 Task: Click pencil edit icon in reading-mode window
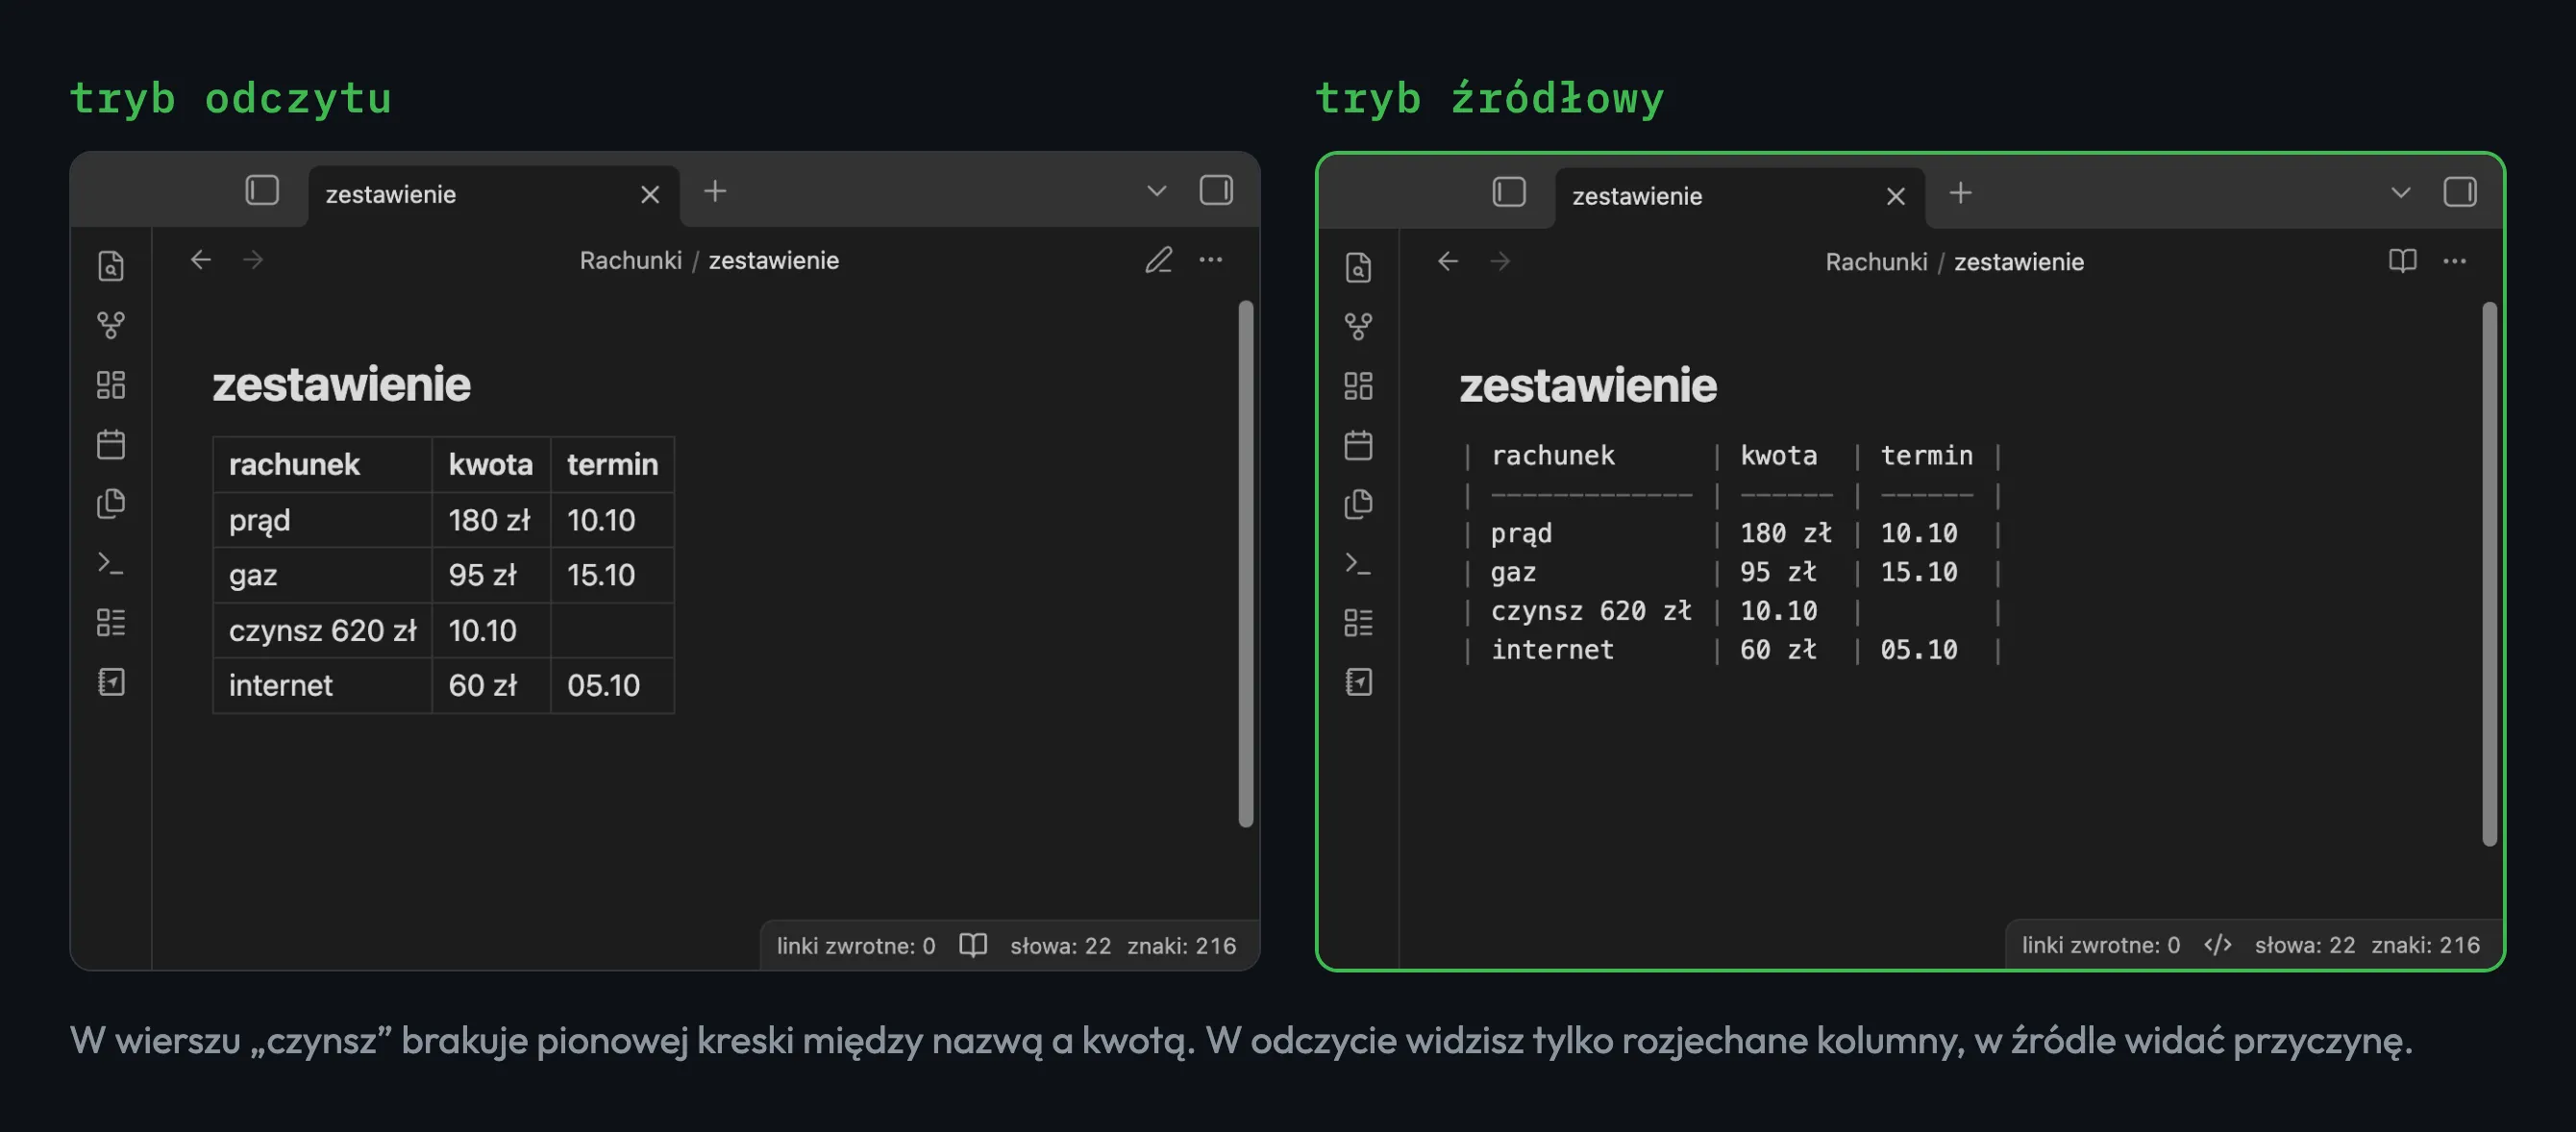click(1159, 260)
